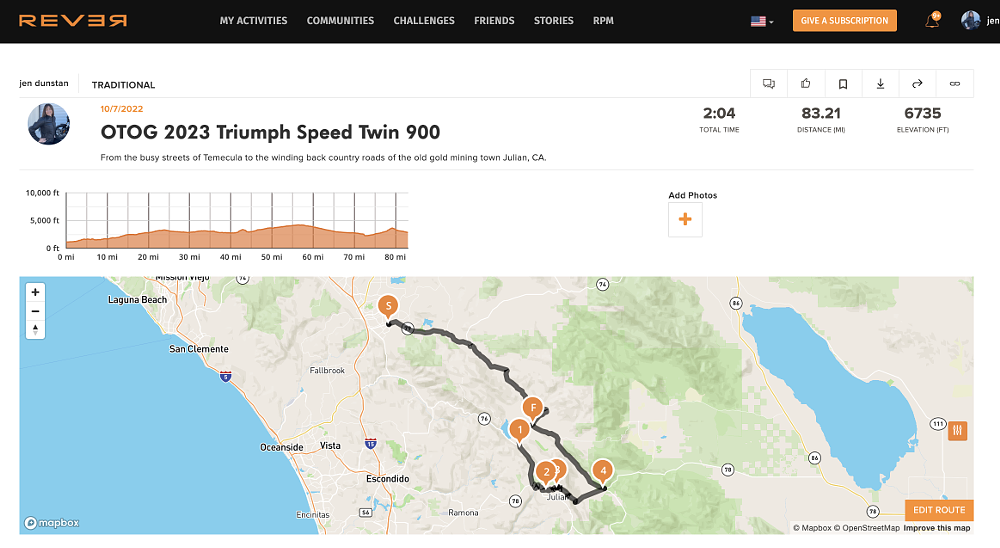Screen dimensions: 1000x548
Task: Open My Activities menu
Action: (x=253, y=20)
